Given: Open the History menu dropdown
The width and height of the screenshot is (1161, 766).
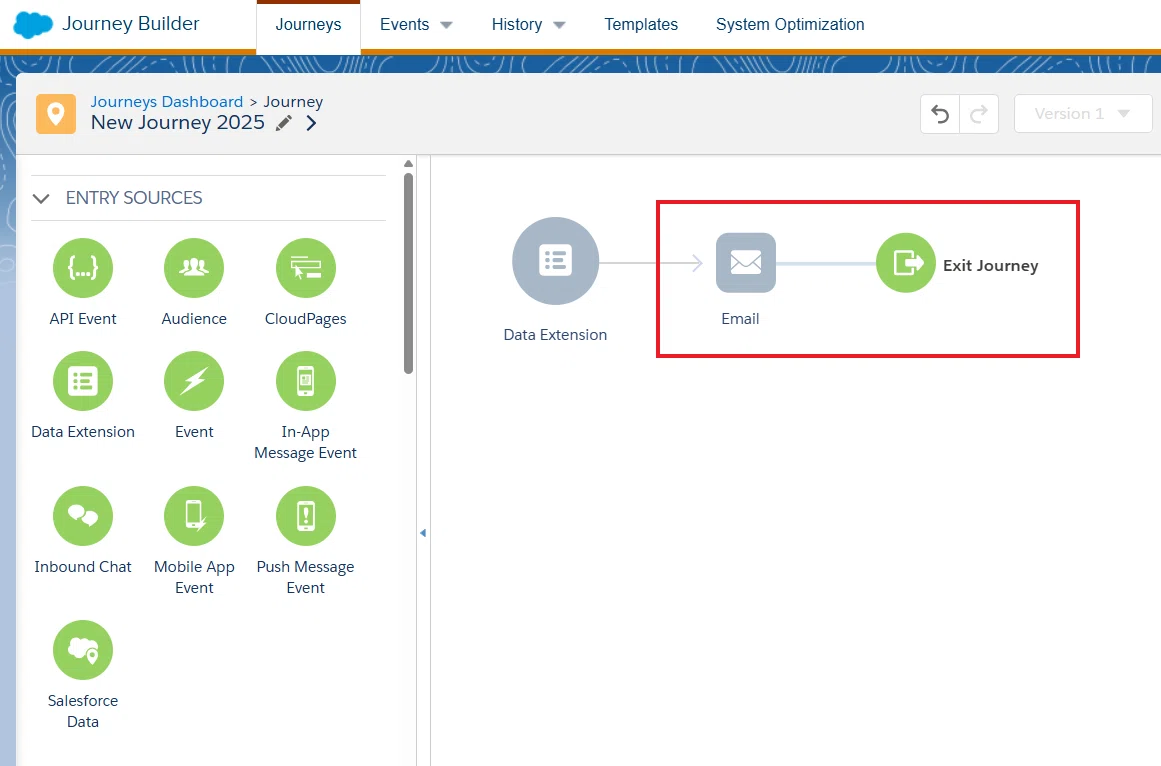Looking at the screenshot, I should [528, 24].
